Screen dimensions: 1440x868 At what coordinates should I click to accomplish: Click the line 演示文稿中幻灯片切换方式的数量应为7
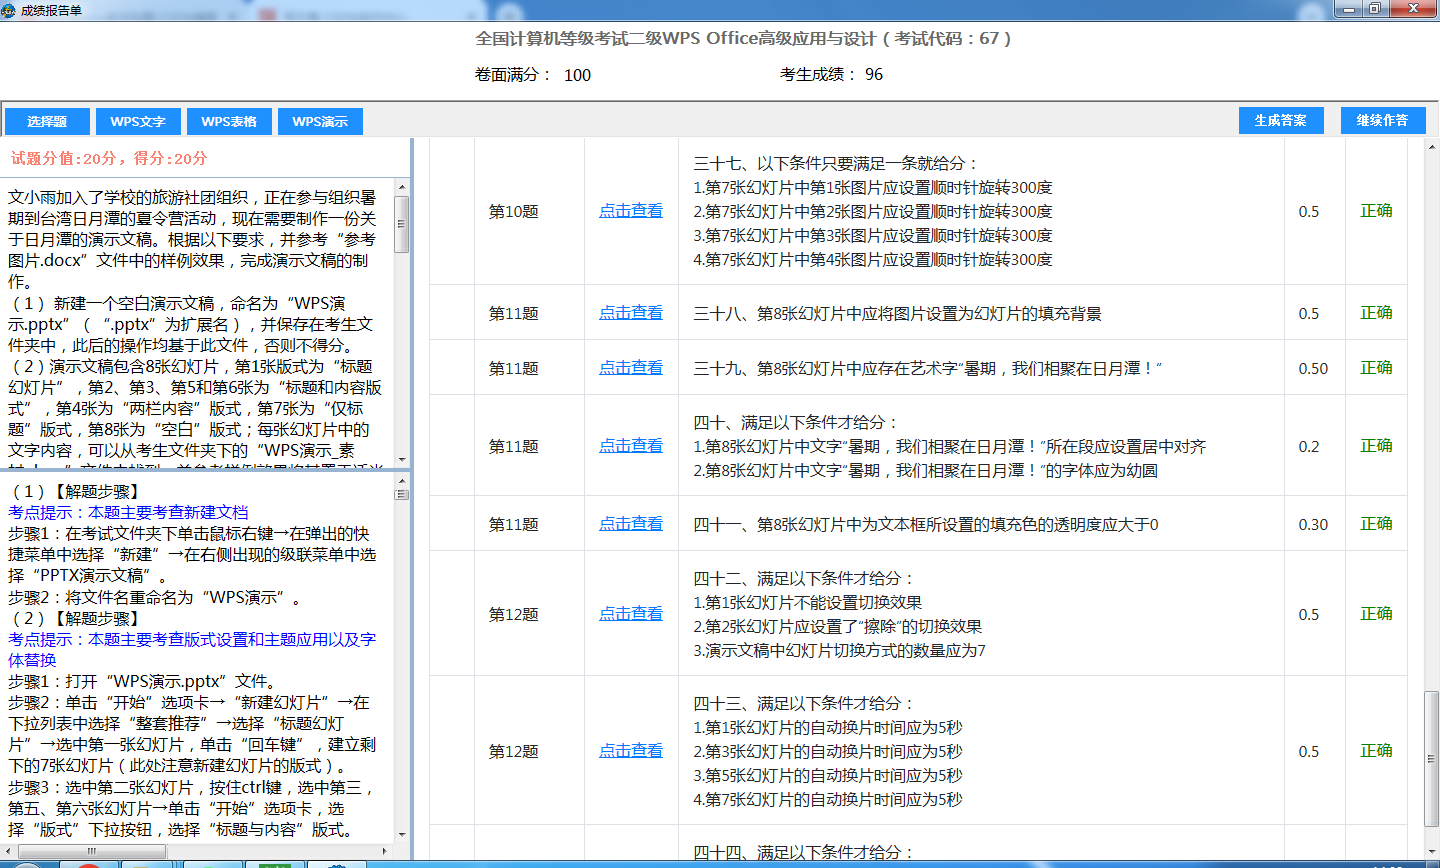840,651
